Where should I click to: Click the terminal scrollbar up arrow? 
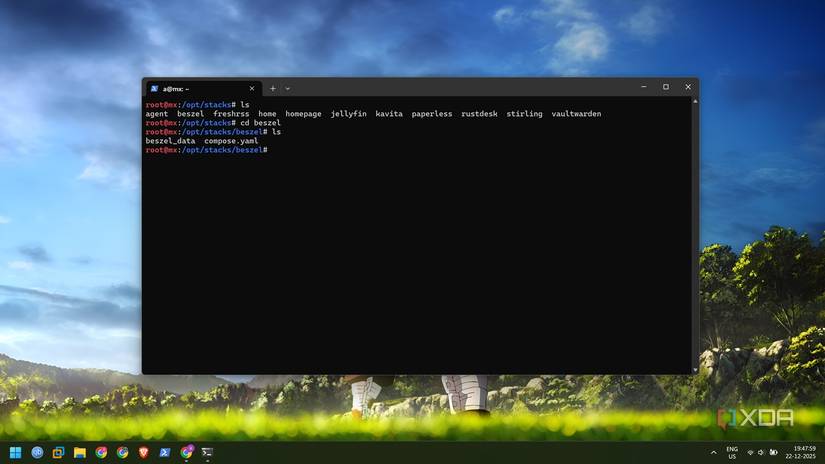695,101
